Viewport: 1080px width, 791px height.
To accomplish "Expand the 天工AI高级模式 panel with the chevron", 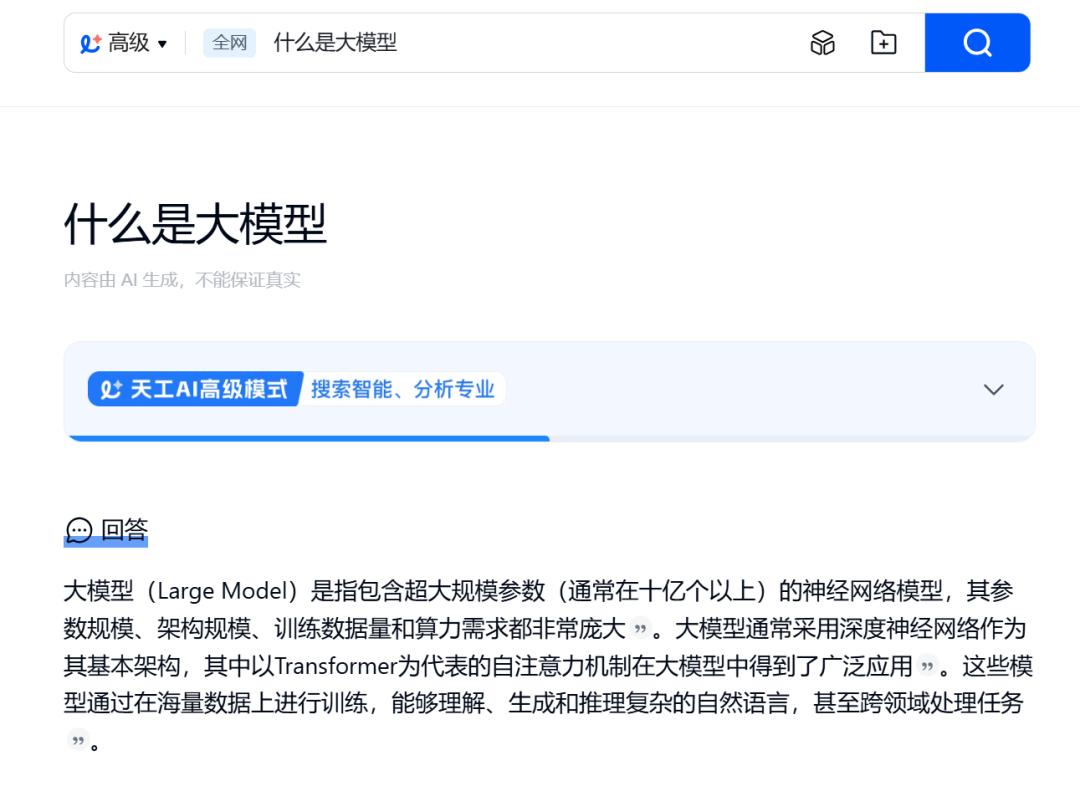I will (993, 390).
